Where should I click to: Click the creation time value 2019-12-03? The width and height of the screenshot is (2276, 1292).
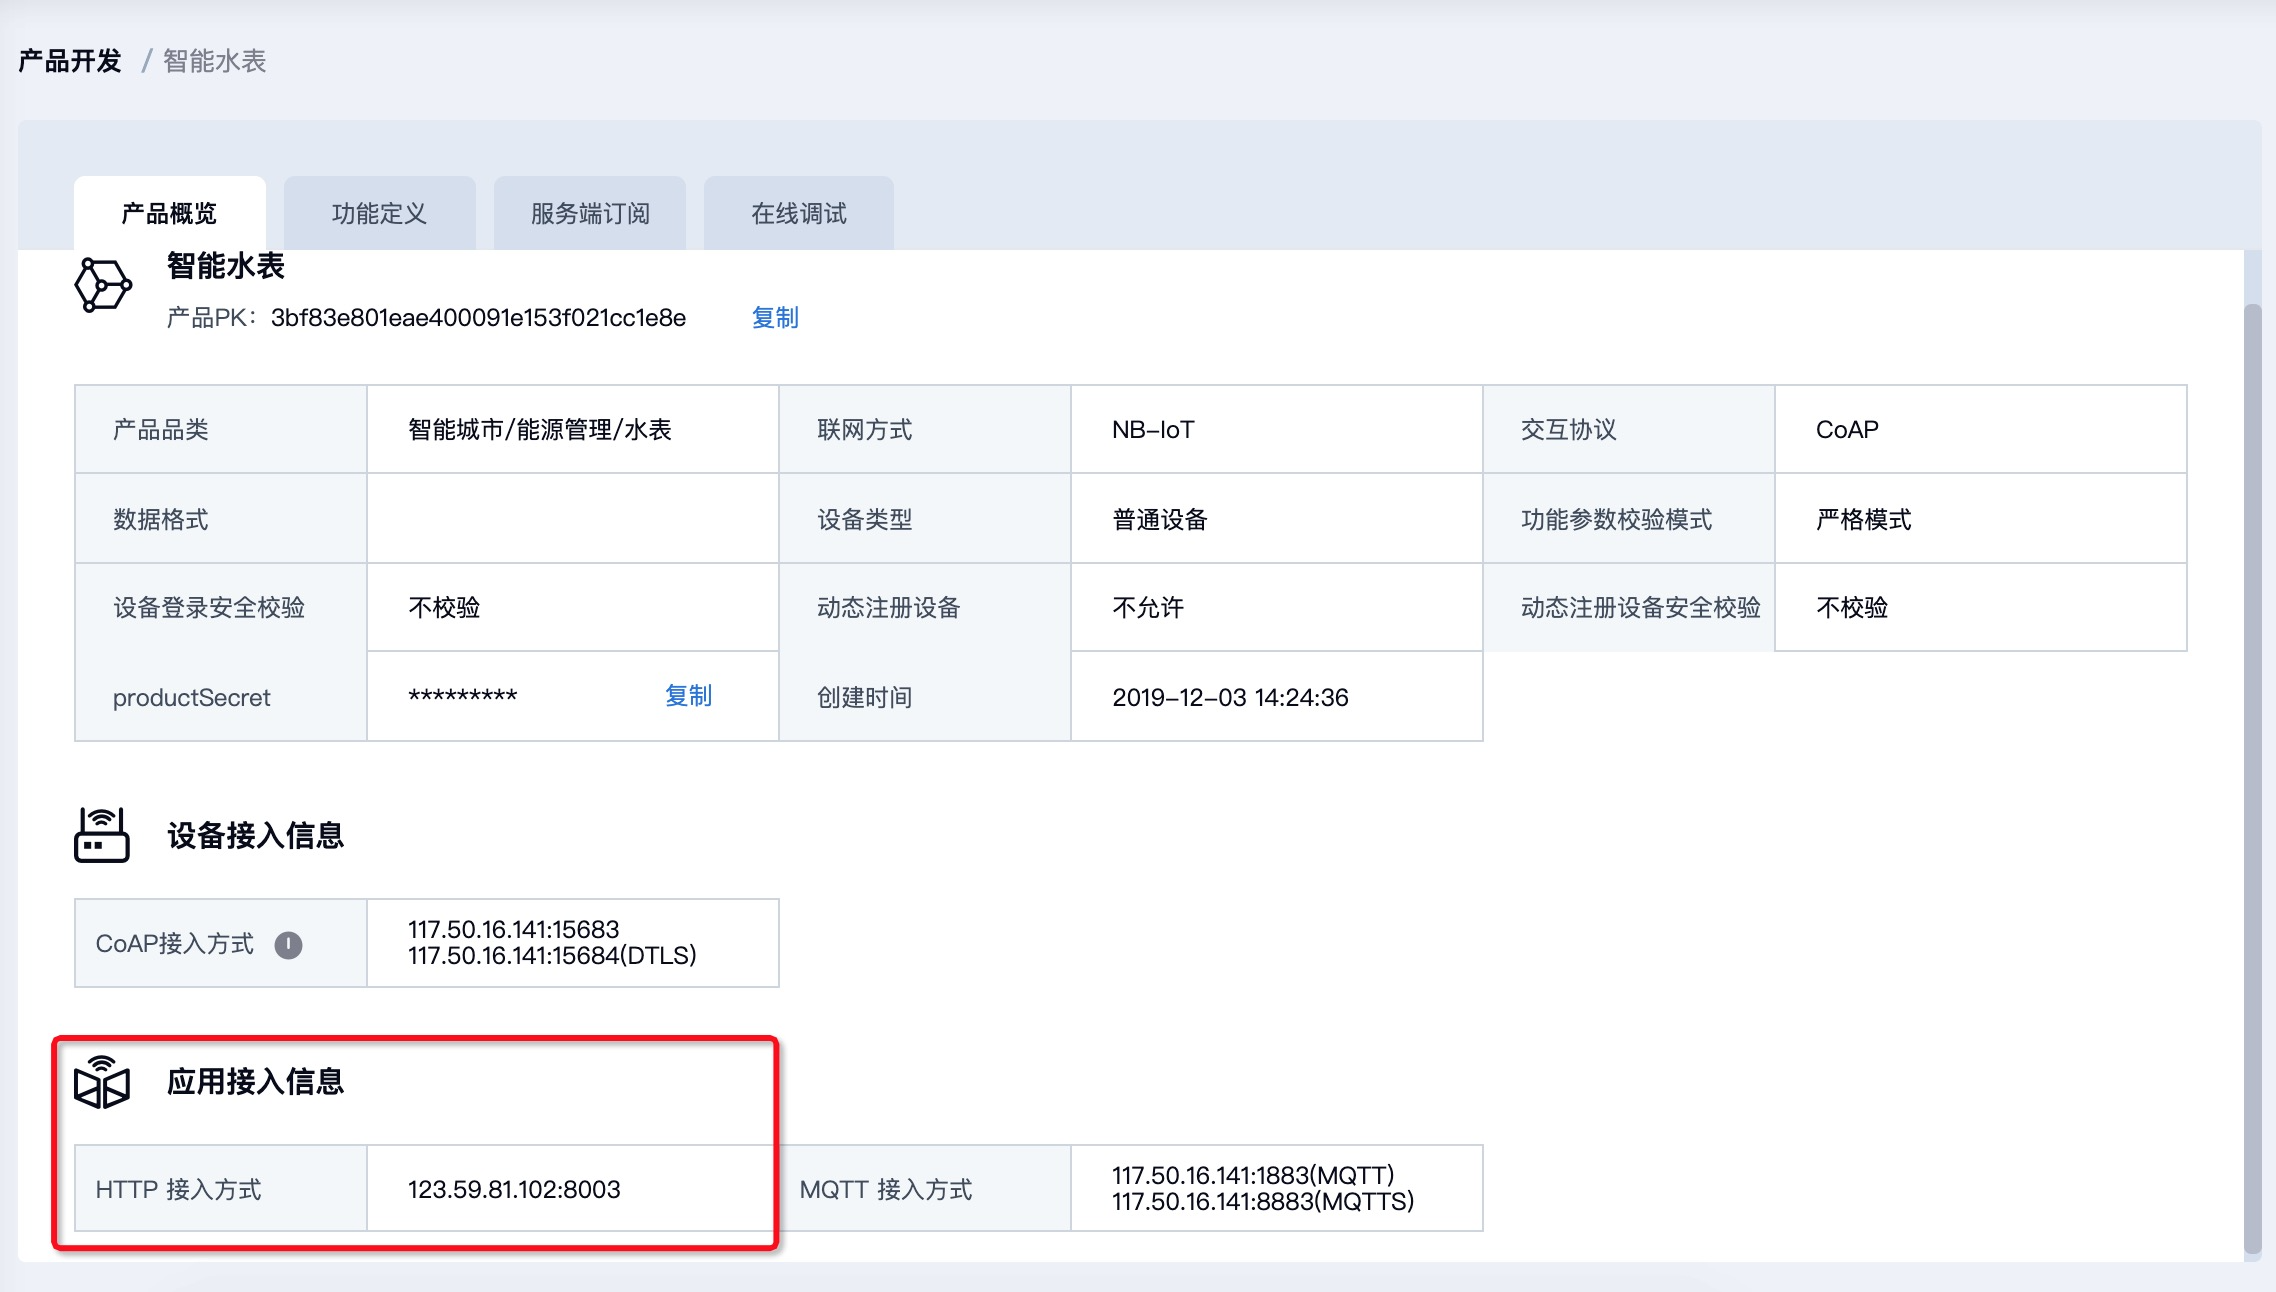click(x=1230, y=697)
